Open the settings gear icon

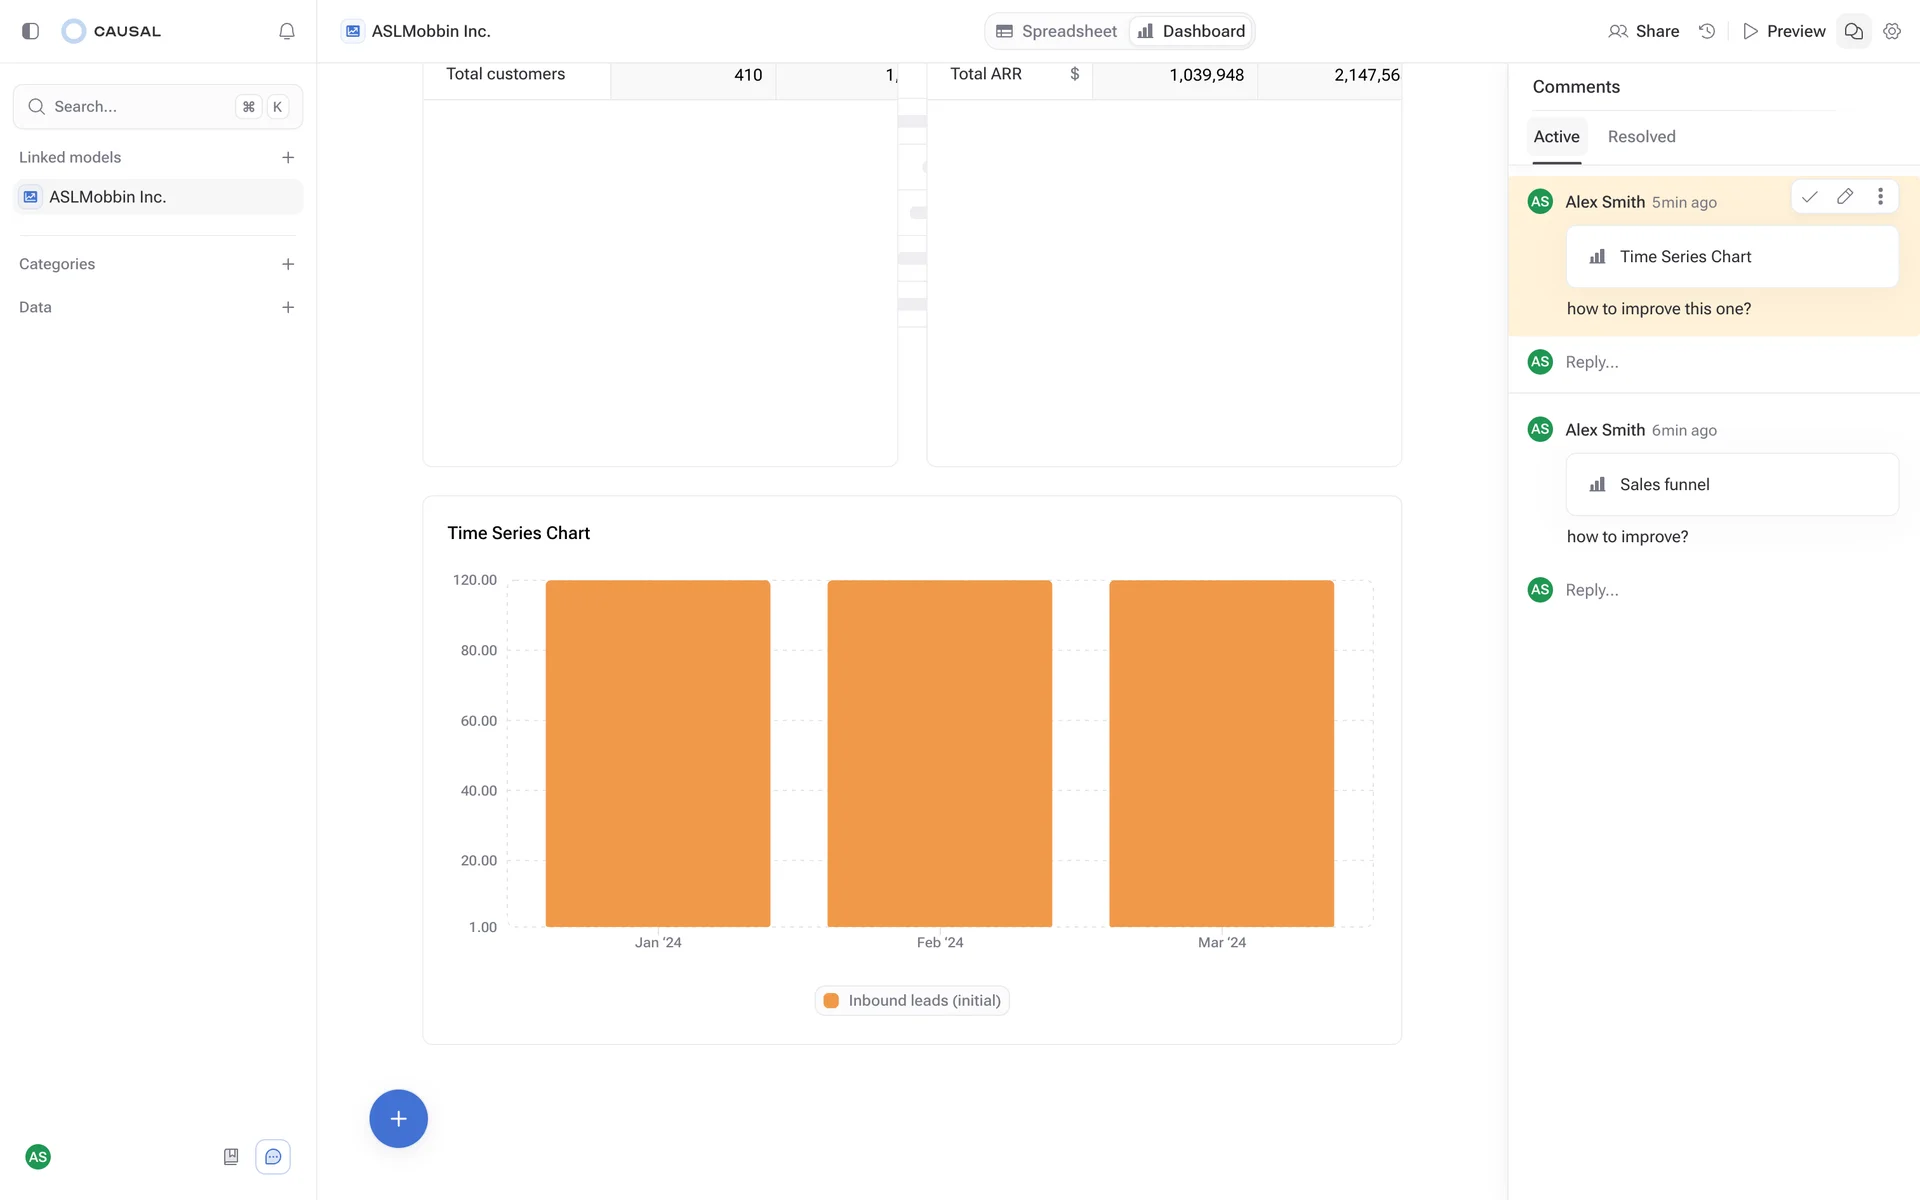pyautogui.click(x=1892, y=31)
